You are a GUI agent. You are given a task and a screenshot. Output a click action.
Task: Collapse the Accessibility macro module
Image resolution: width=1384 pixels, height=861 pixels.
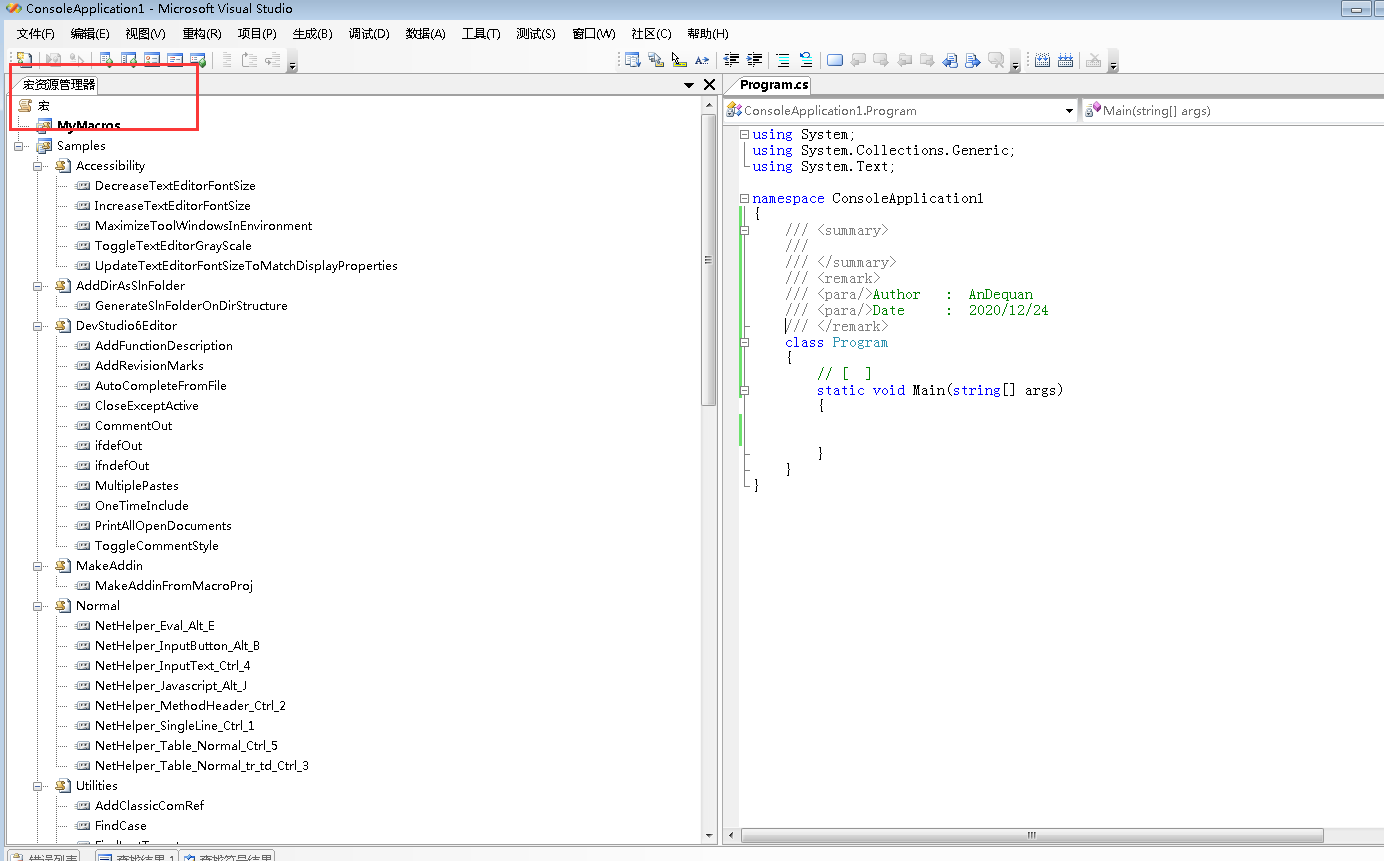click(38, 166)
